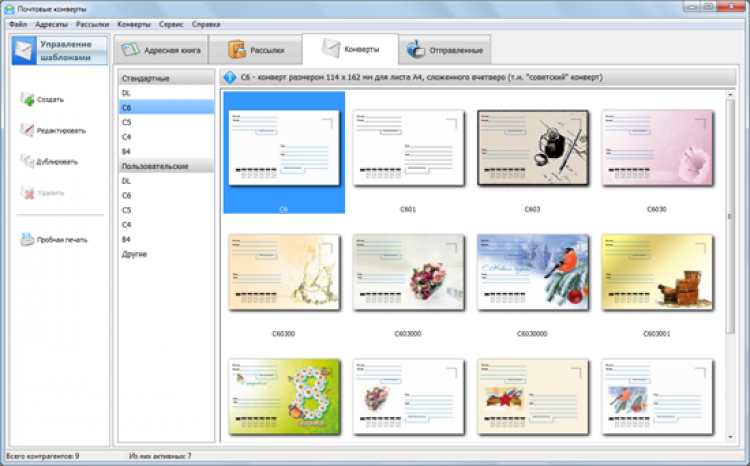
Task: Select B4 under Стандартные
Action: 166,151
